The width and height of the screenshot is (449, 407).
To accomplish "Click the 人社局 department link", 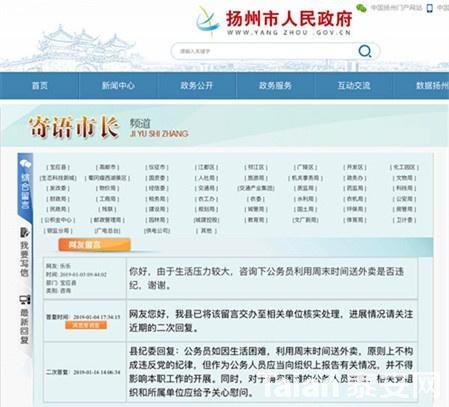I will tap(207, 178).
